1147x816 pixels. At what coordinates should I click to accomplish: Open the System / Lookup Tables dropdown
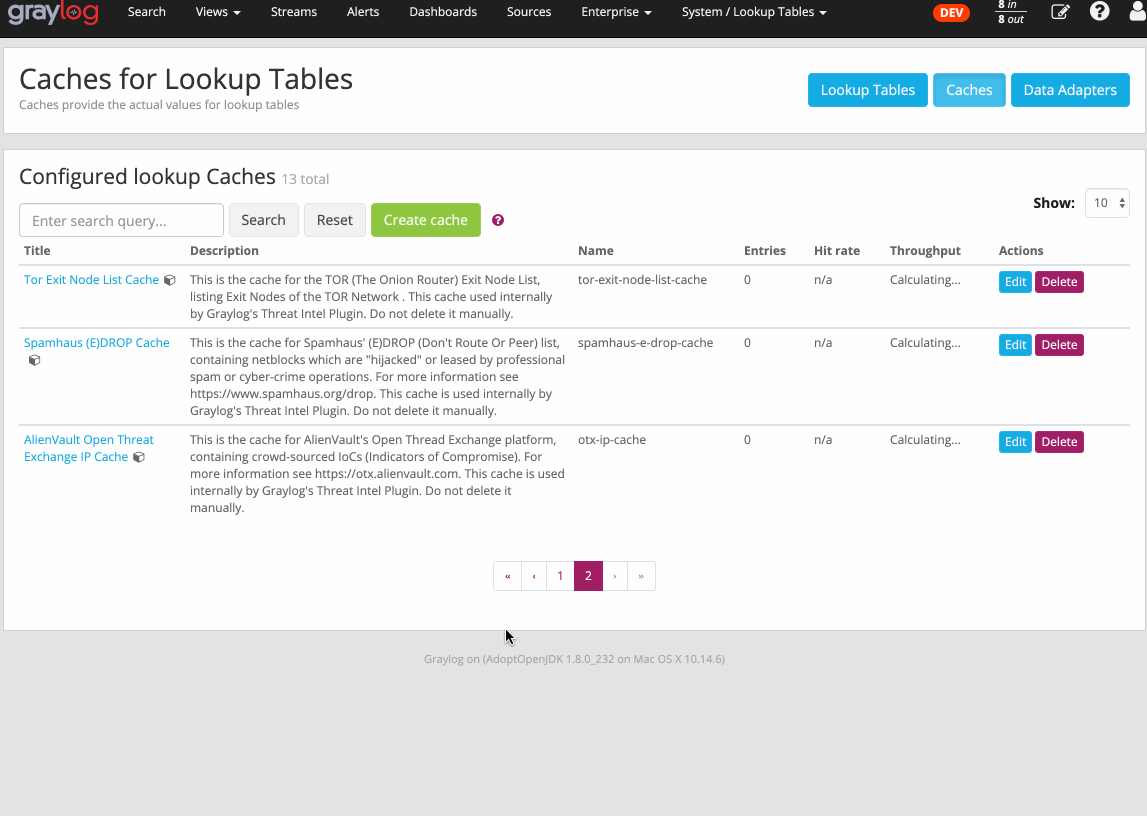pyautogui.click(x=754, y=12)
